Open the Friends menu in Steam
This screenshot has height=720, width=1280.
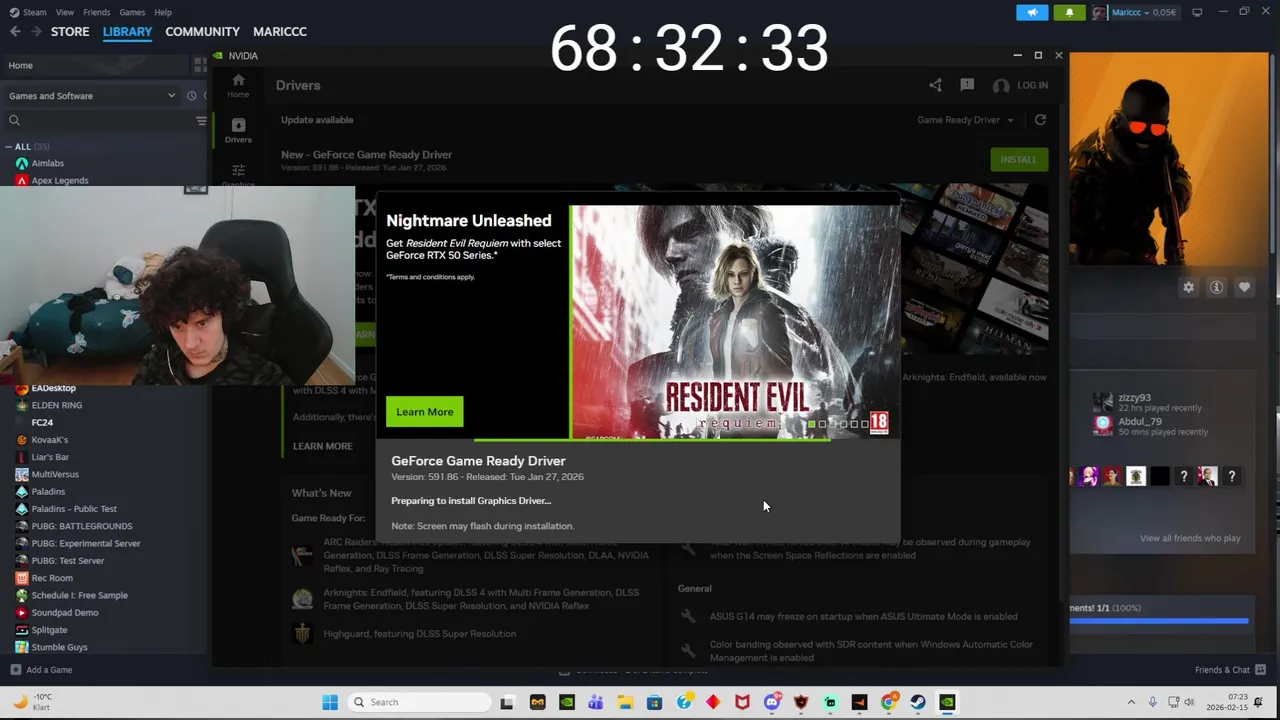(97, 12)
